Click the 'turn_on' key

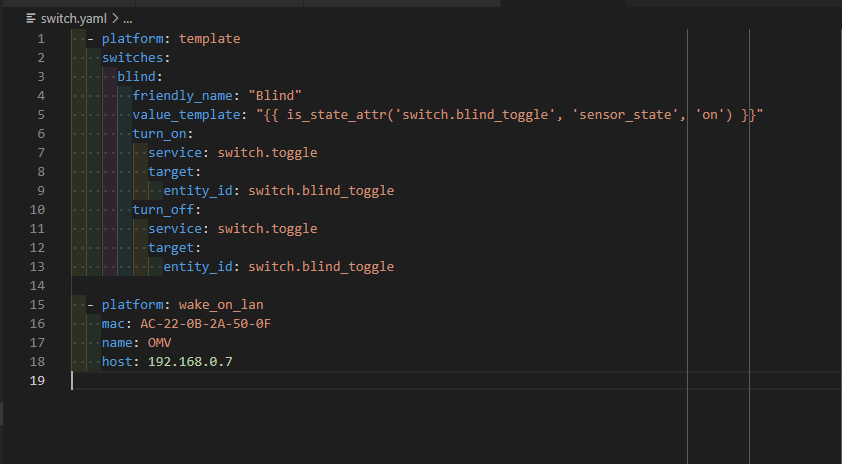pos(159,134)
